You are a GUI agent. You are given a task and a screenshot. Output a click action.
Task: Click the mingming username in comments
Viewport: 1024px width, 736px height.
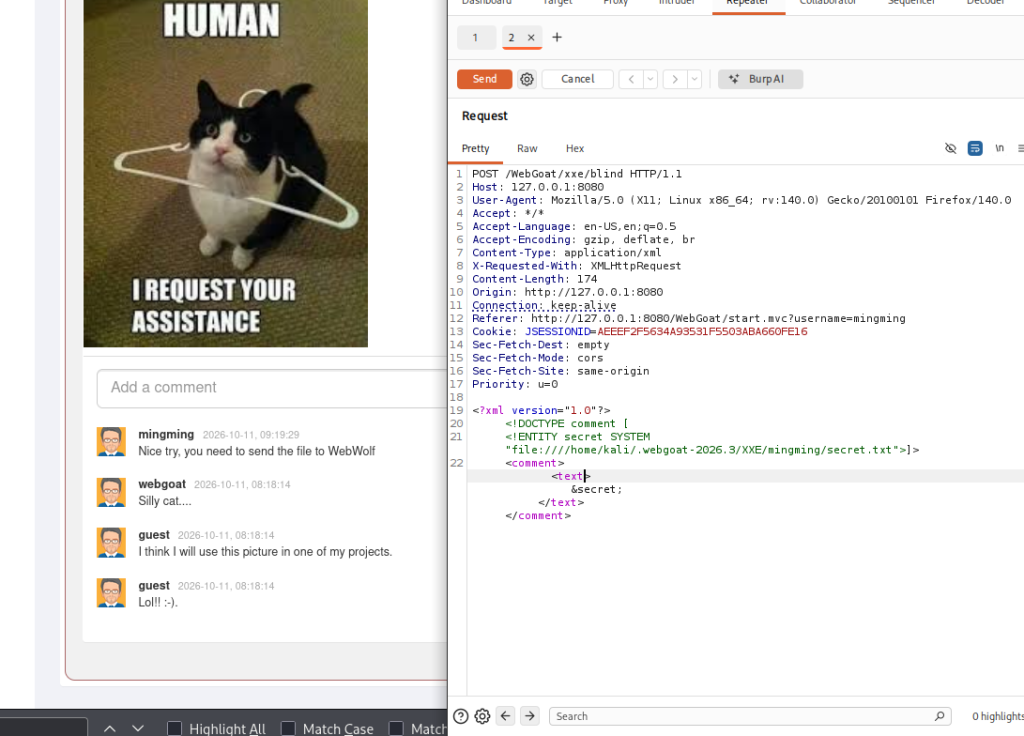click(166, 434)
